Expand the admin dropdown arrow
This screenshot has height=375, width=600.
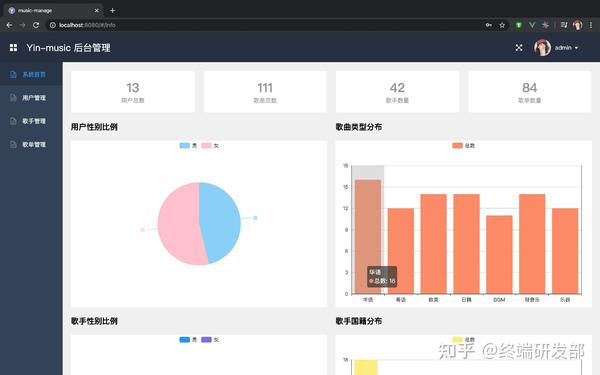click(576, 48)
